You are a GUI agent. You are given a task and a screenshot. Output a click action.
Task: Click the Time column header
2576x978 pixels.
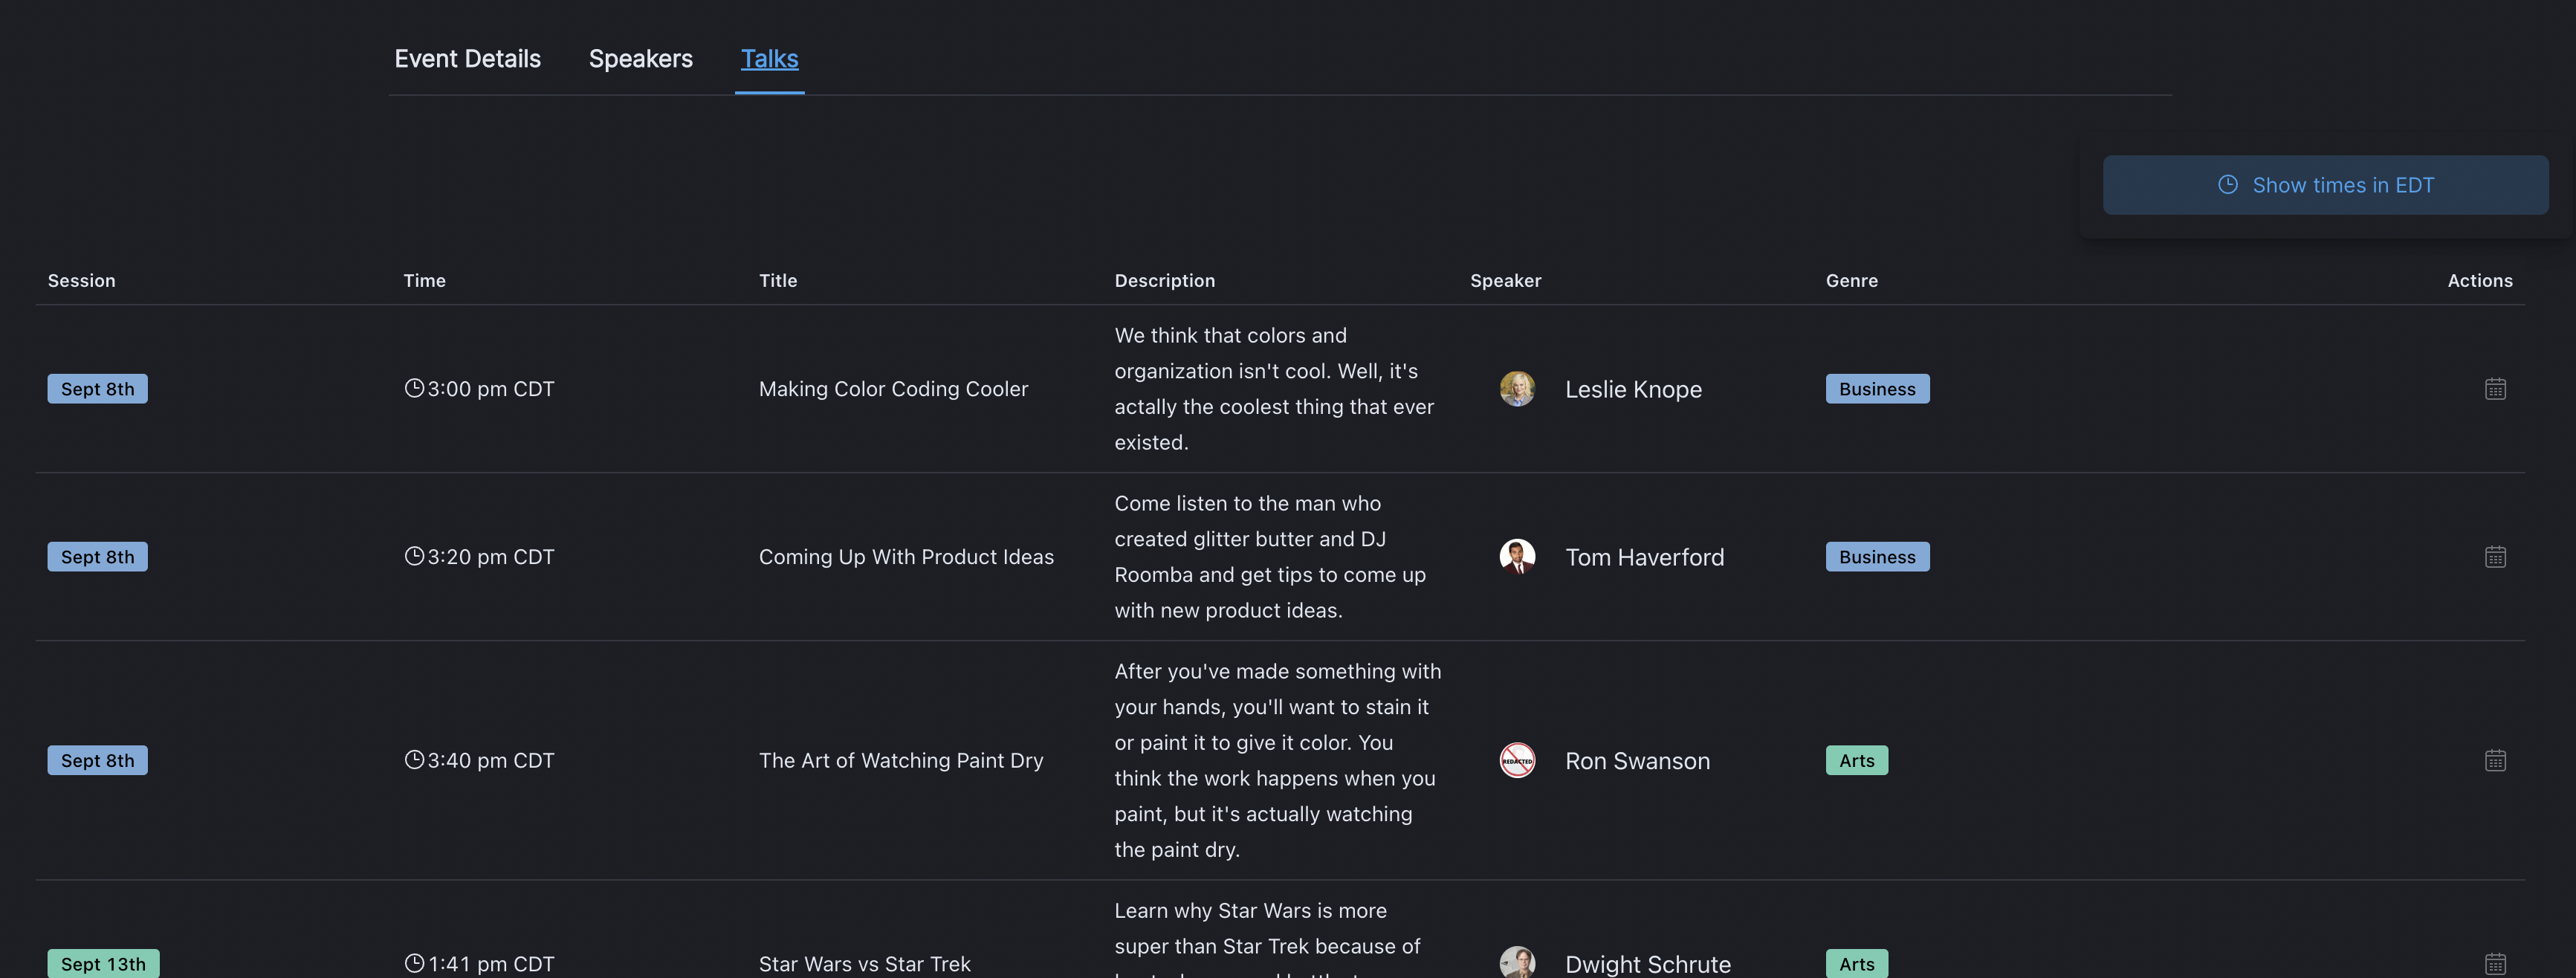click(424, 281)
